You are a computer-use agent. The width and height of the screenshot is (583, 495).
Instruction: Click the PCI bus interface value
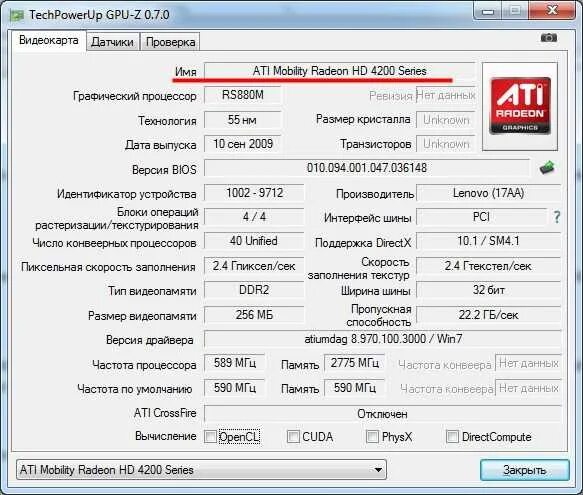(x=481, y=217)
